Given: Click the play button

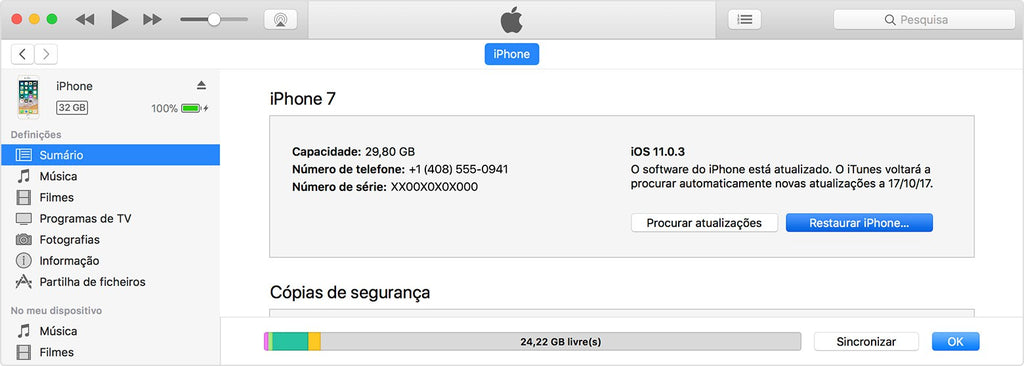Looking at the screenshot, I should point(119,20).
